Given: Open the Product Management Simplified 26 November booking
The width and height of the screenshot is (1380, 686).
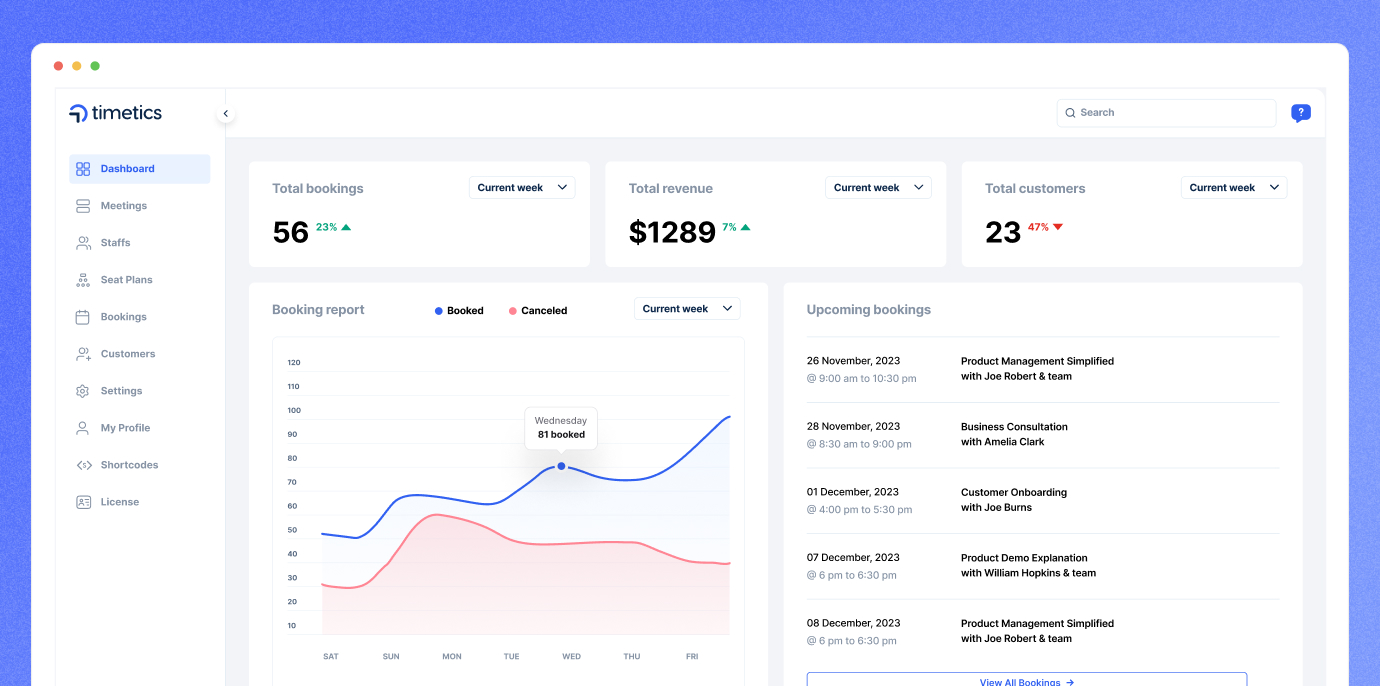Looking at the screenshot, I should tap(1037, 369).
